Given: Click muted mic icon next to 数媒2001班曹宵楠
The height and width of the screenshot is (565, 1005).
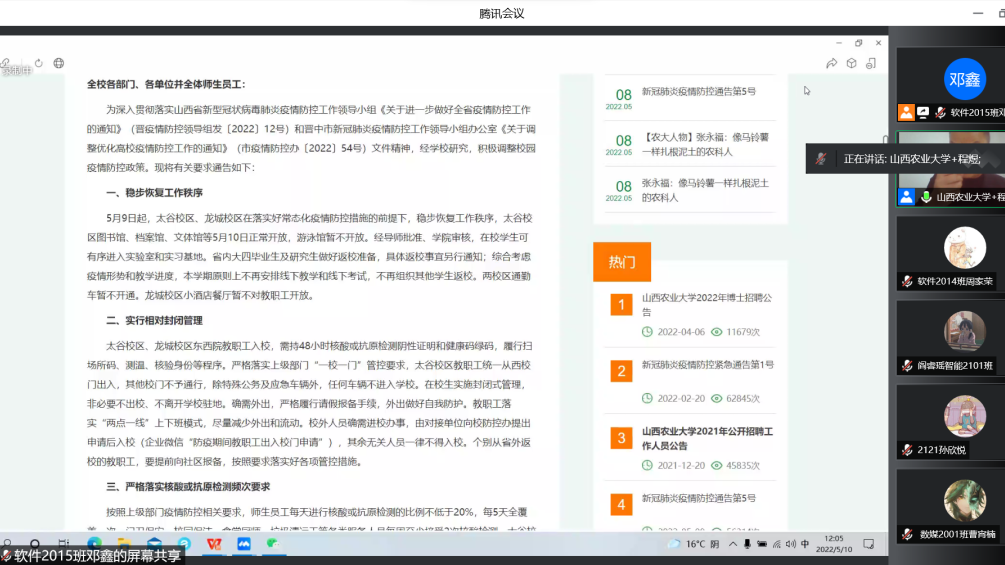Looking at the screenshot, I should [907, 534].
